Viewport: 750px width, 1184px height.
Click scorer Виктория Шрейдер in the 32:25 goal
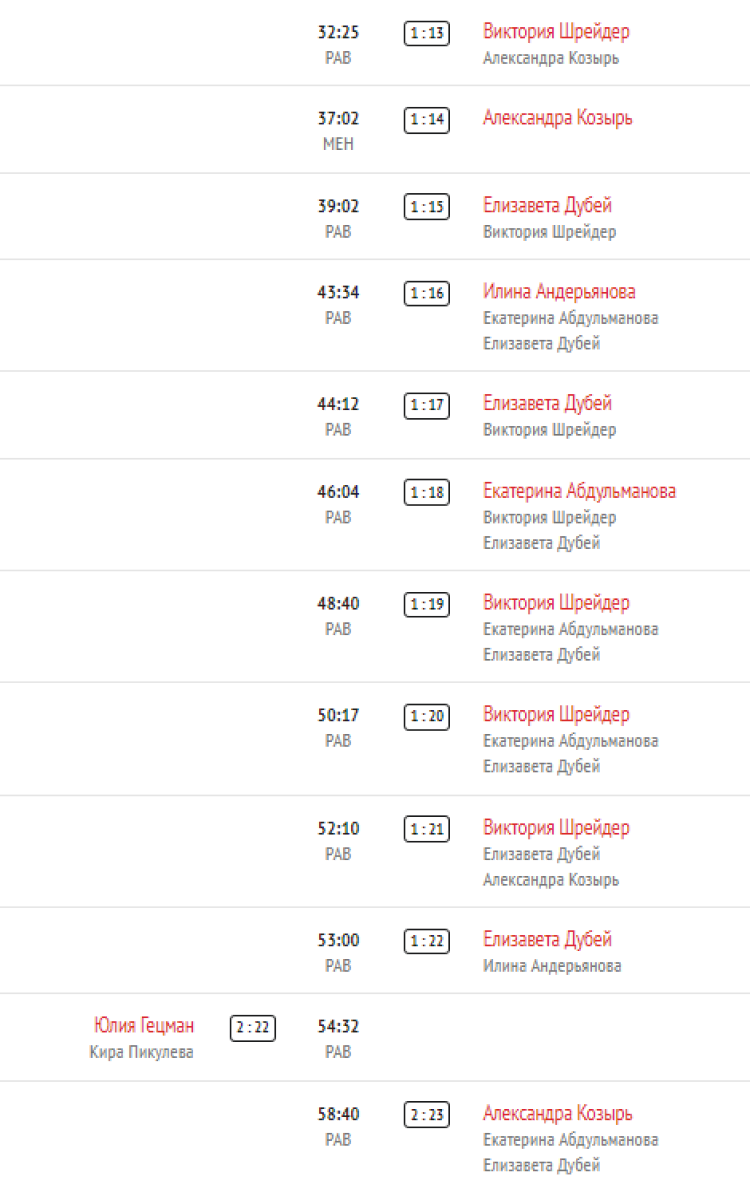coord(556,32)
